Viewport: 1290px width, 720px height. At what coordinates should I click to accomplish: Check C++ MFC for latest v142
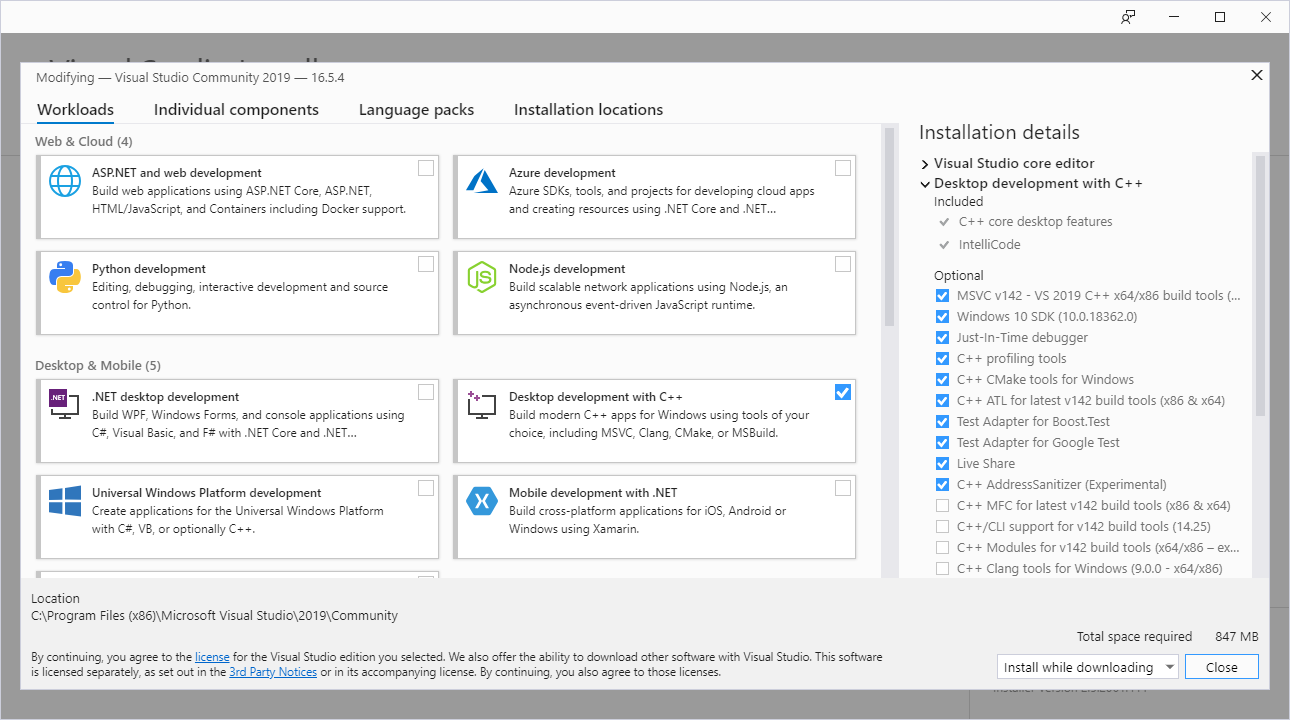[x=942, y=506]
